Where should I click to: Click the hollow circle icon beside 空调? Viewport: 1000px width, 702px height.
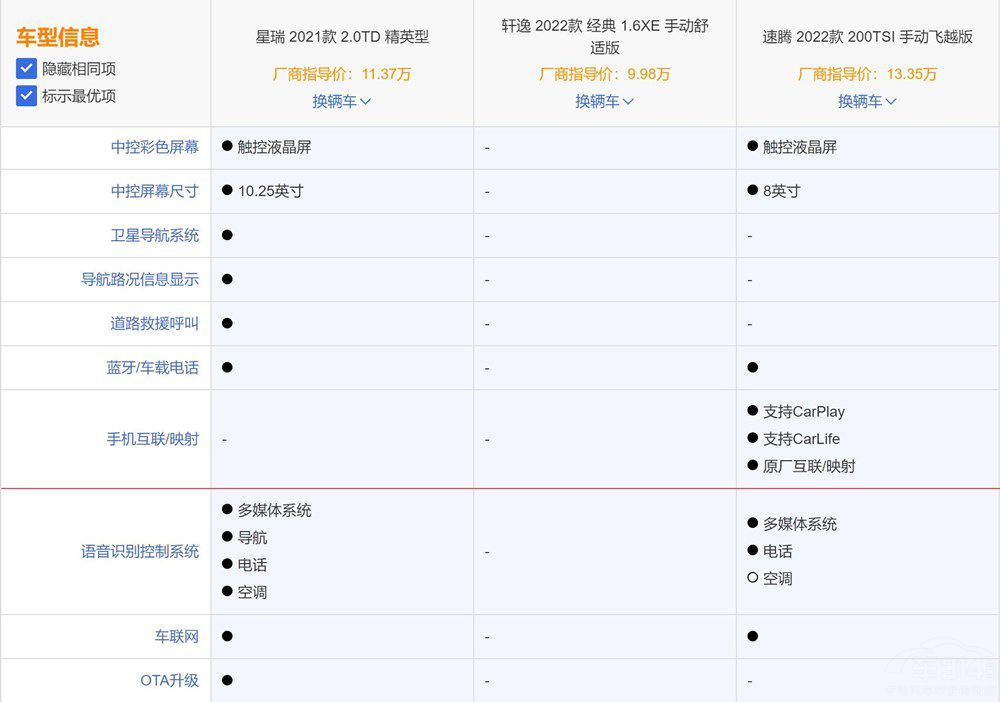click(x=752, y=578)
